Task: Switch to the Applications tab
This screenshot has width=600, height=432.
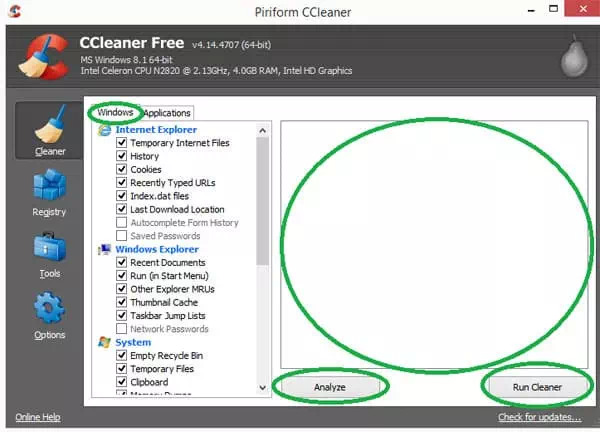Action: pyautogui.click(x=167, y=113)
